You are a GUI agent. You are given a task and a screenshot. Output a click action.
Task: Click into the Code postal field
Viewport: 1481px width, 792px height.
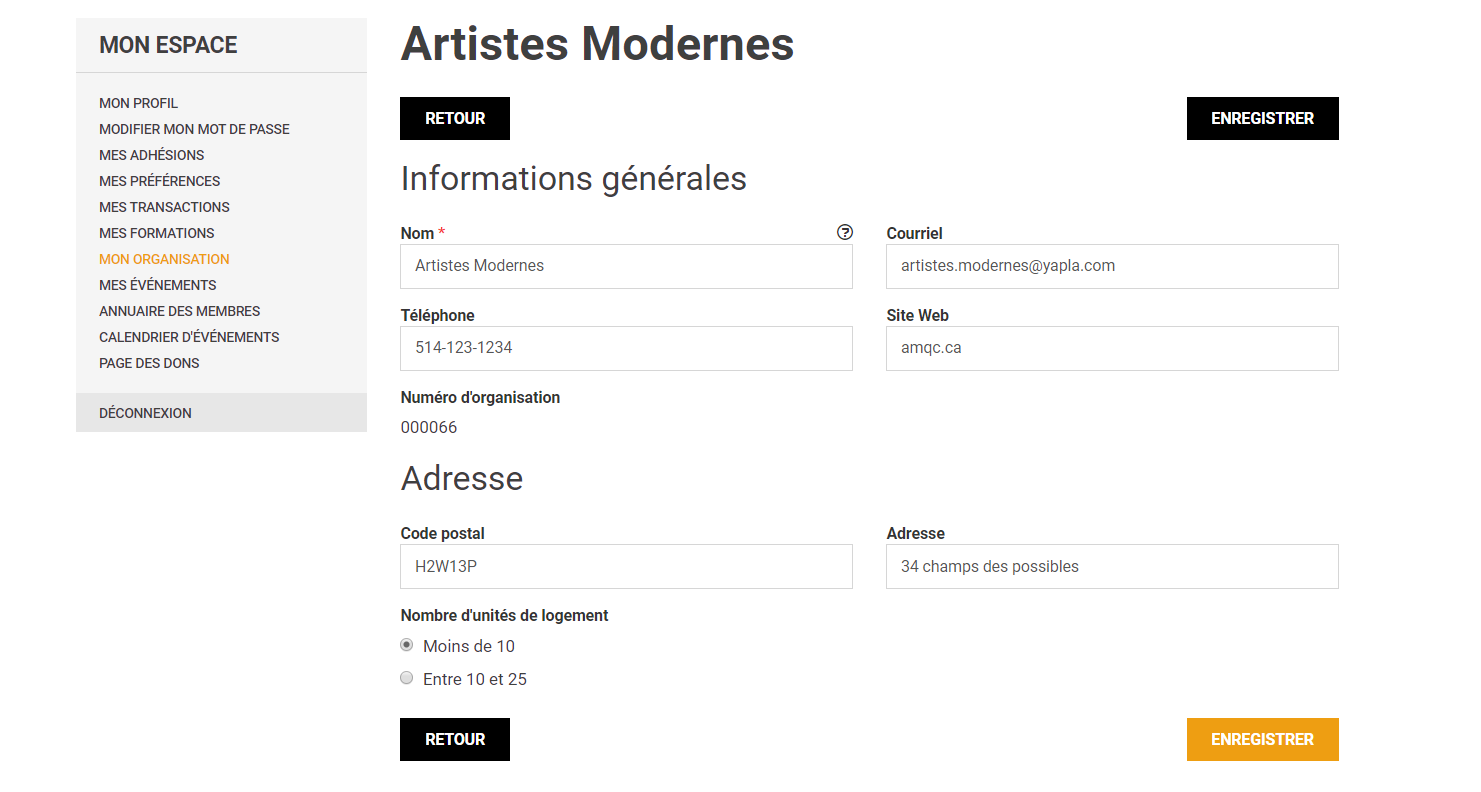626,566
